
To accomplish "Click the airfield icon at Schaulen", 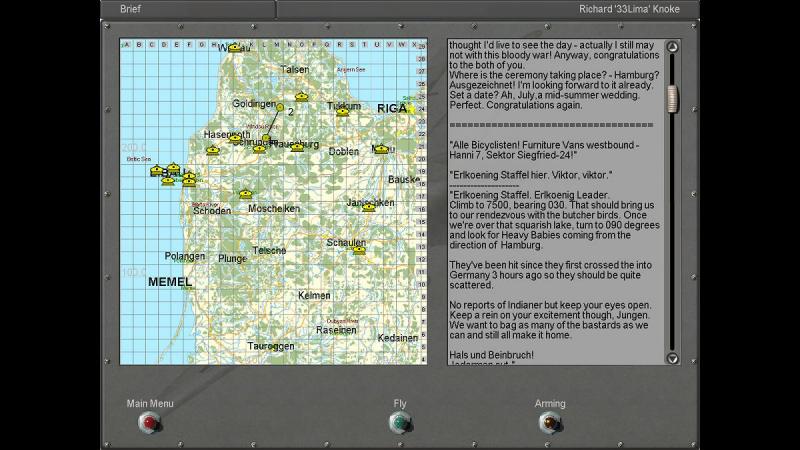I will click(x=359, y=250).
